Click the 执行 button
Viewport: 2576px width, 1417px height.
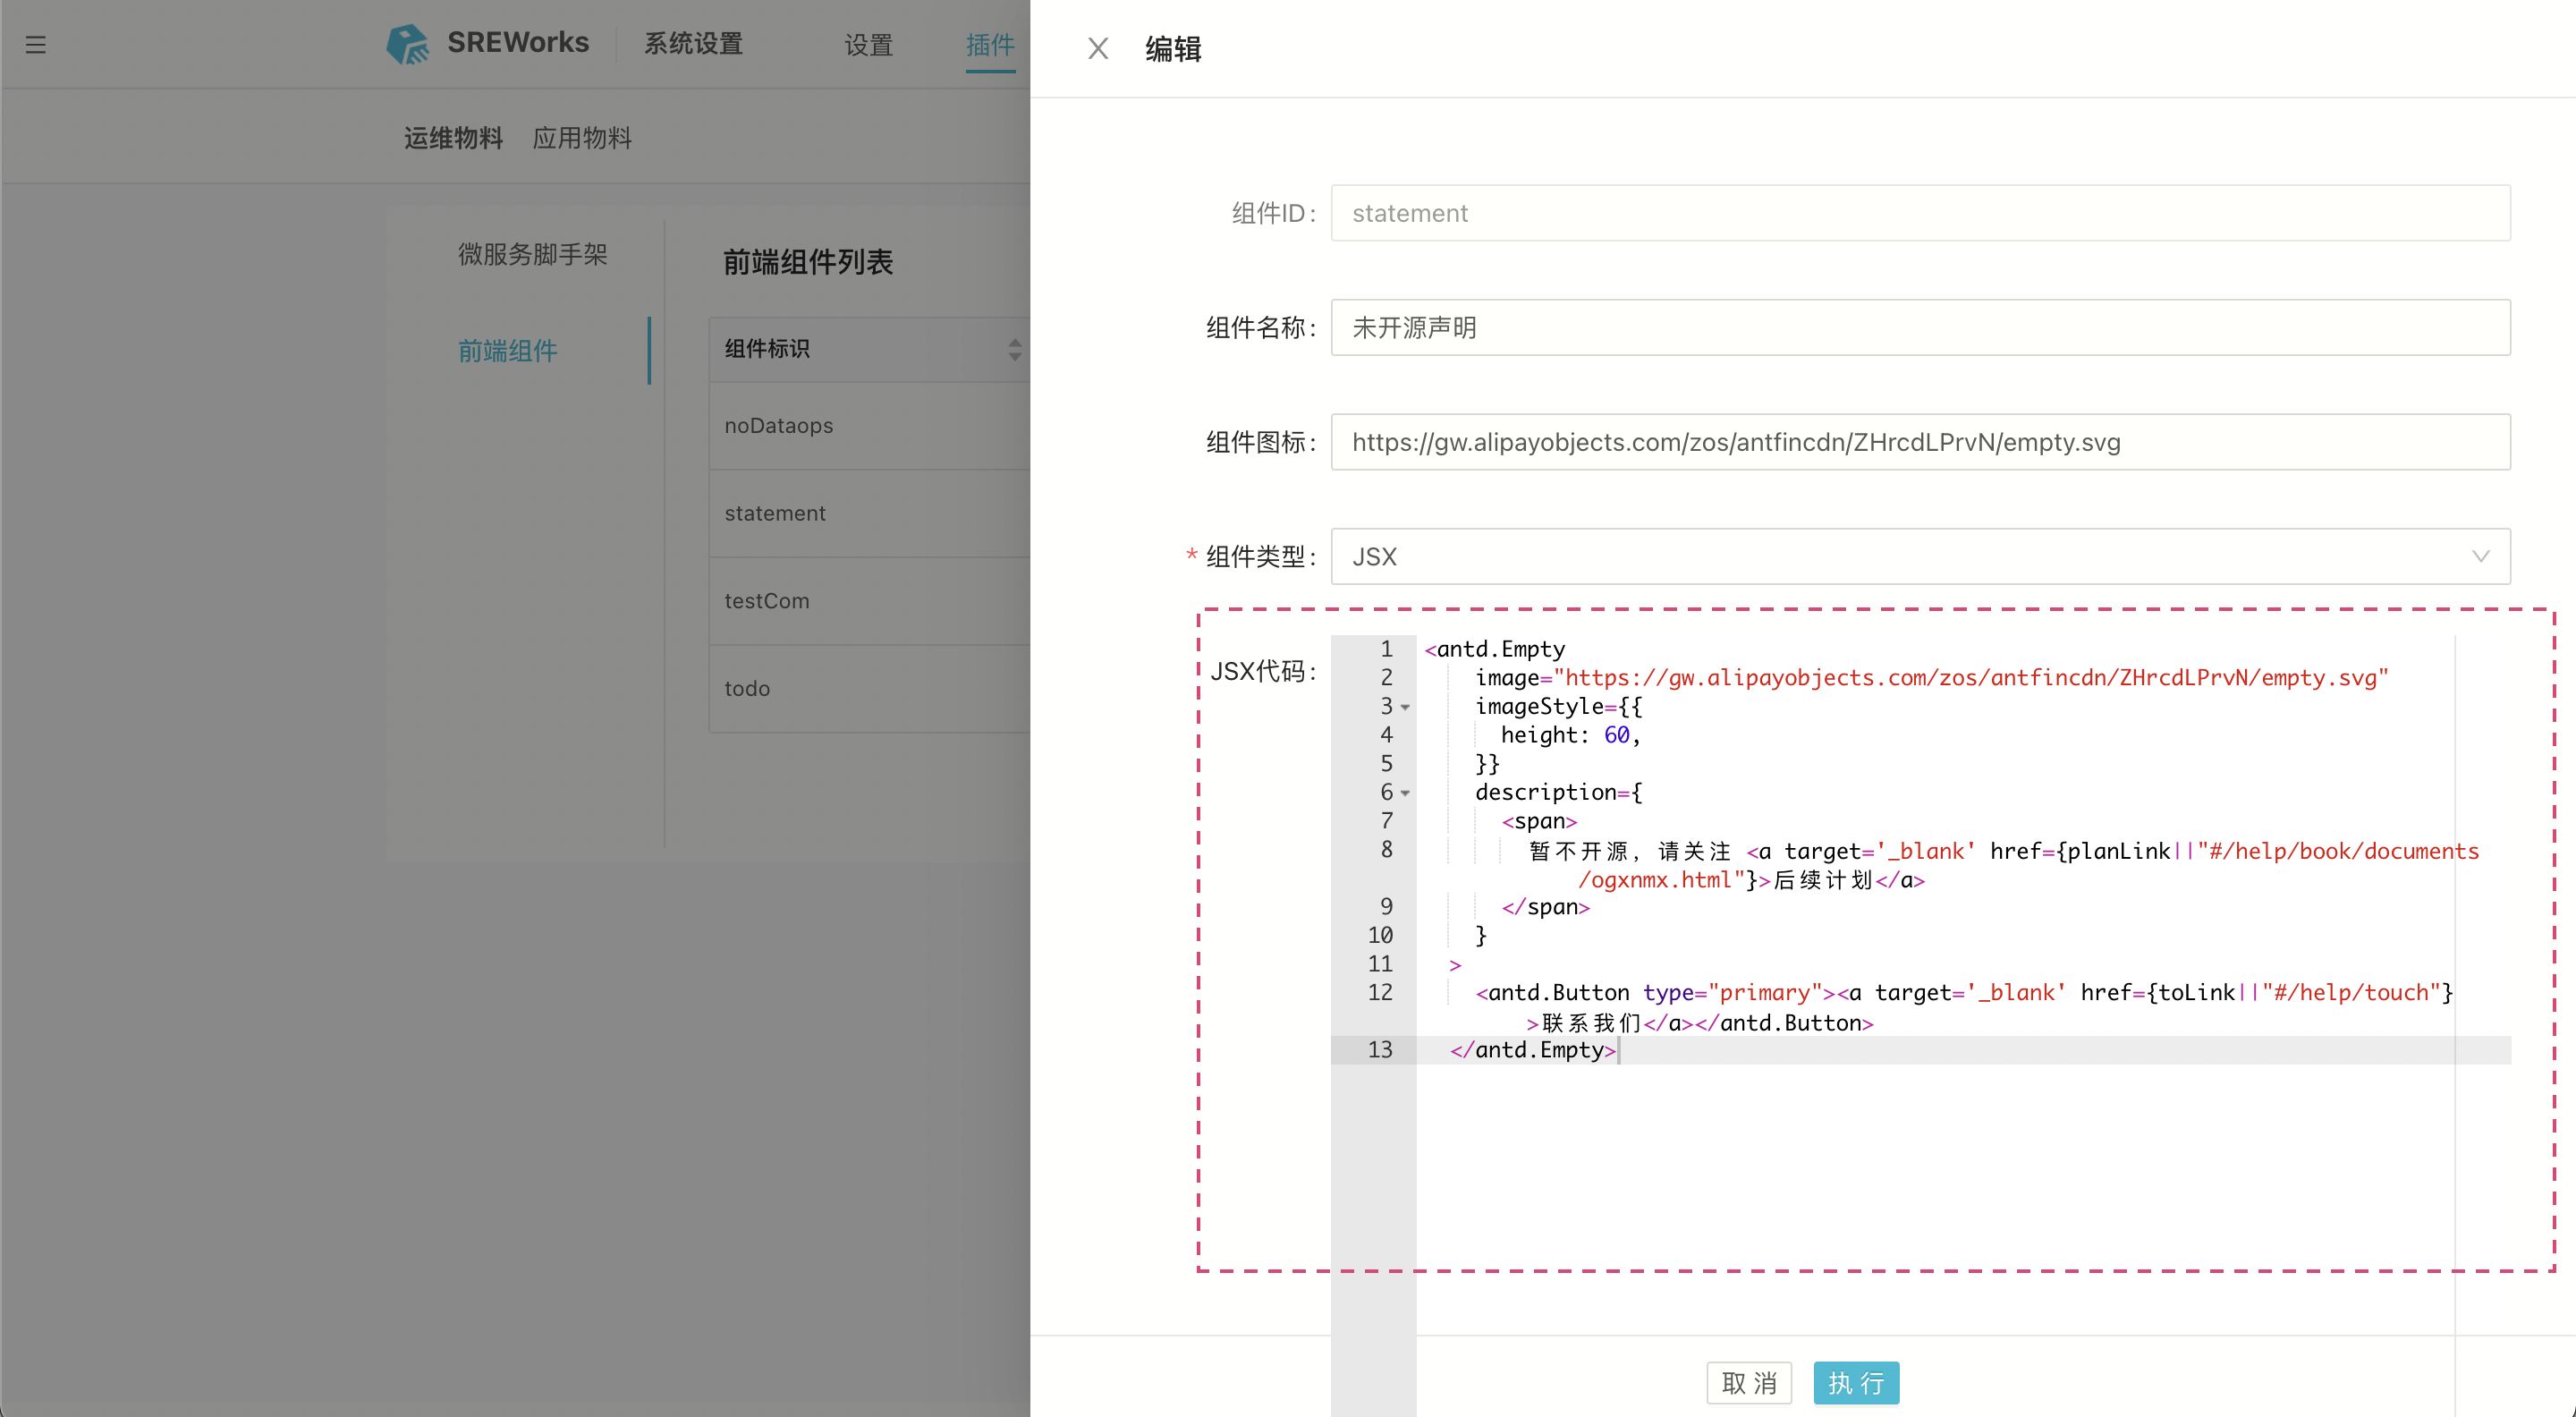tap(1855, 1382)
